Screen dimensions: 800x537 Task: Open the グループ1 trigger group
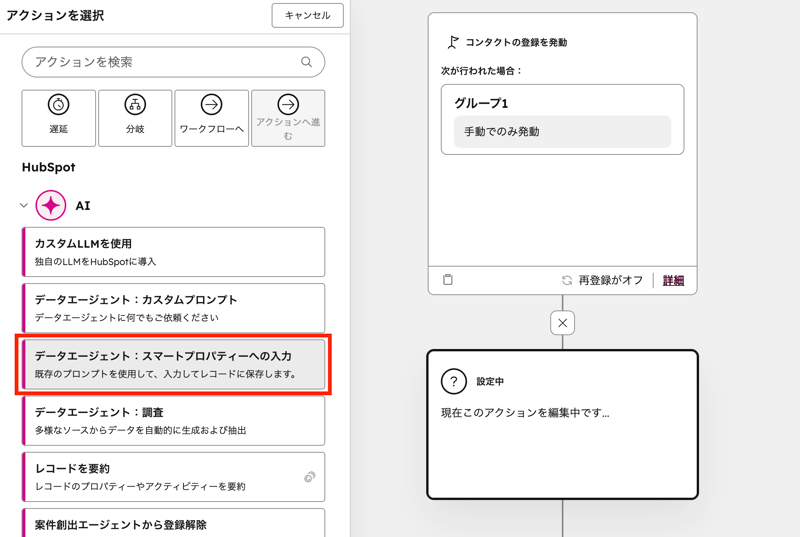tap(562, 119)
